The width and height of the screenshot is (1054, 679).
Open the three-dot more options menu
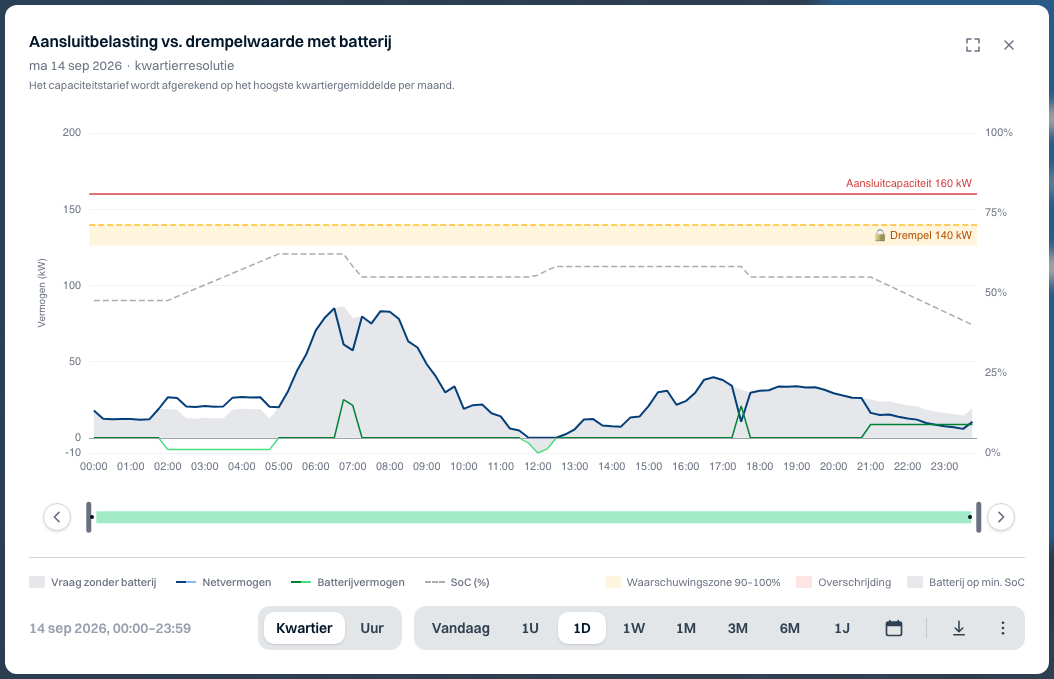(1002, 628)
